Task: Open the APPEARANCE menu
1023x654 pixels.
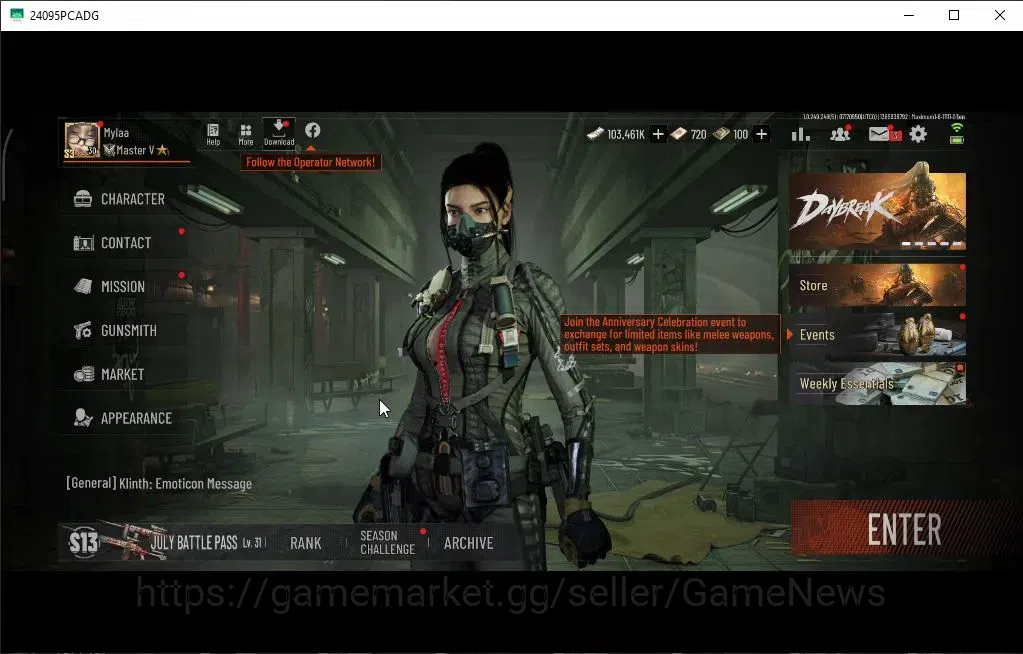Action: point(123,418)
